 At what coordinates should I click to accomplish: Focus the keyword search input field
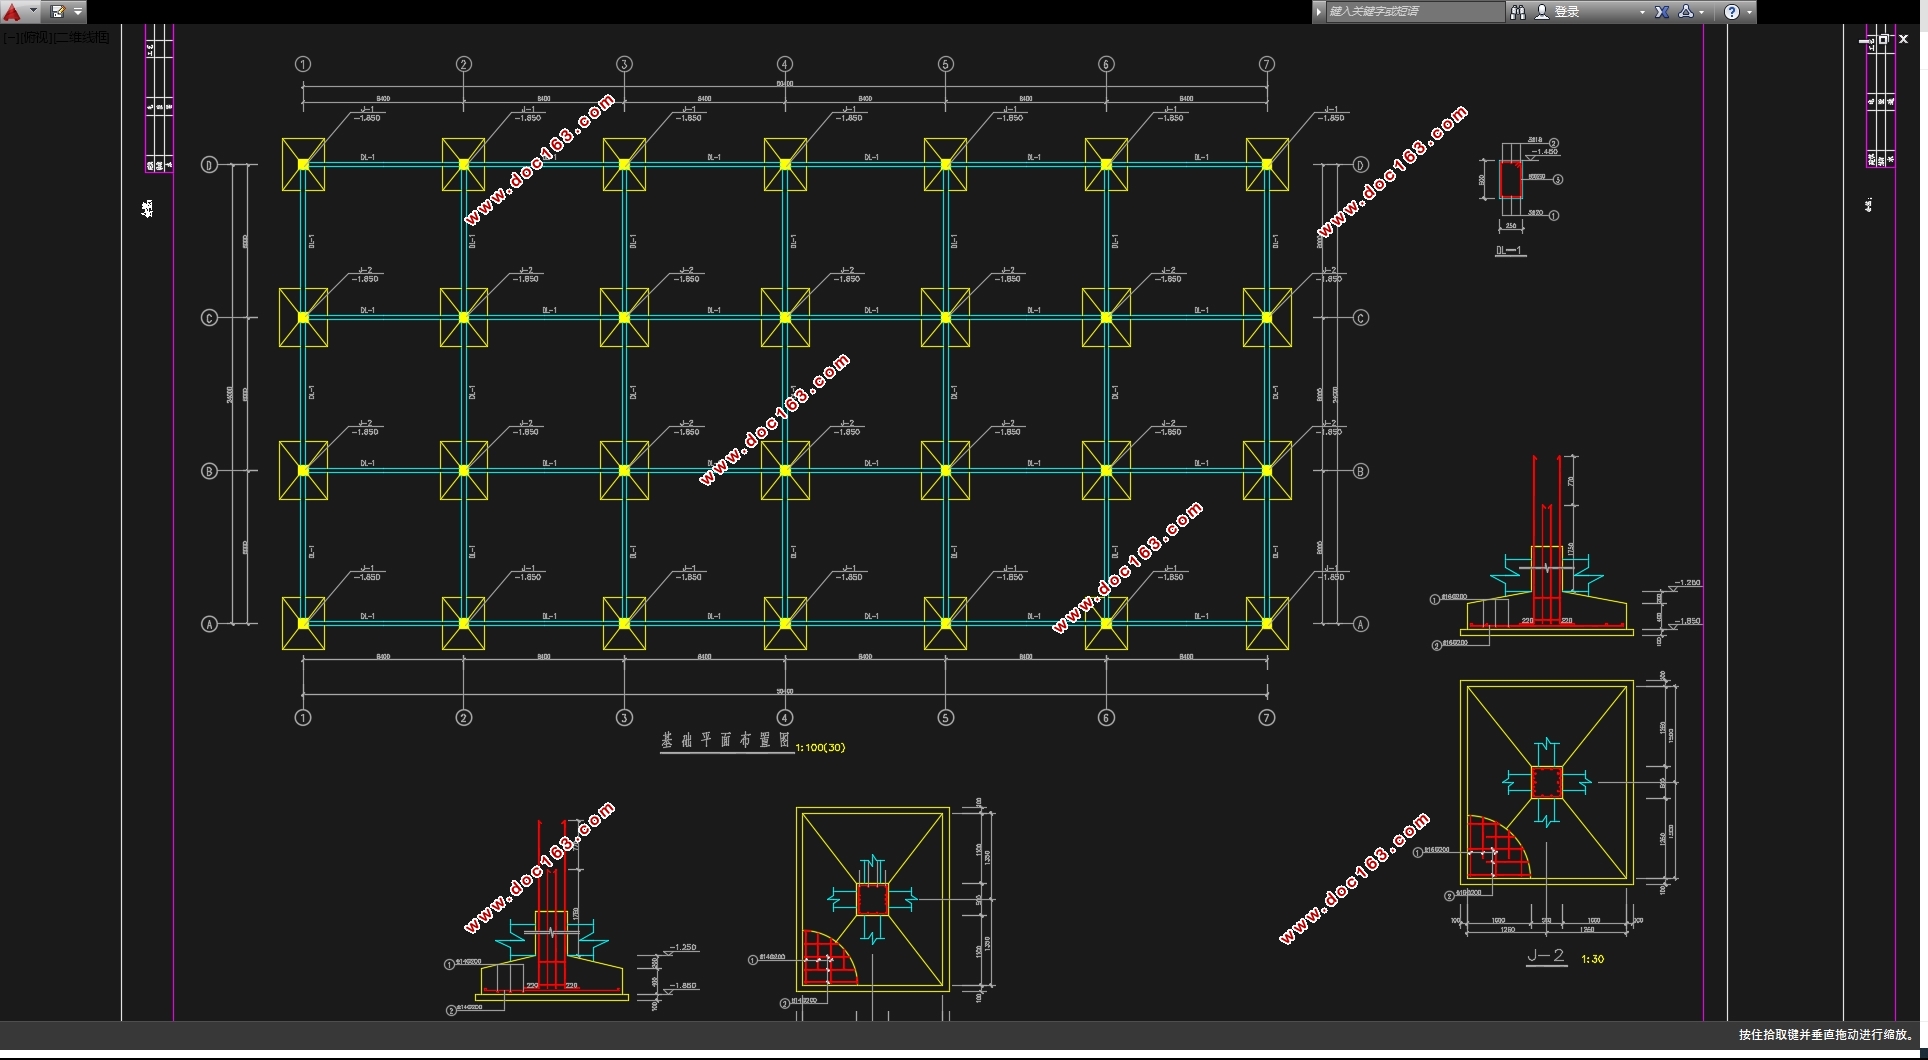pyautogui.click(x=1412, y=12)
